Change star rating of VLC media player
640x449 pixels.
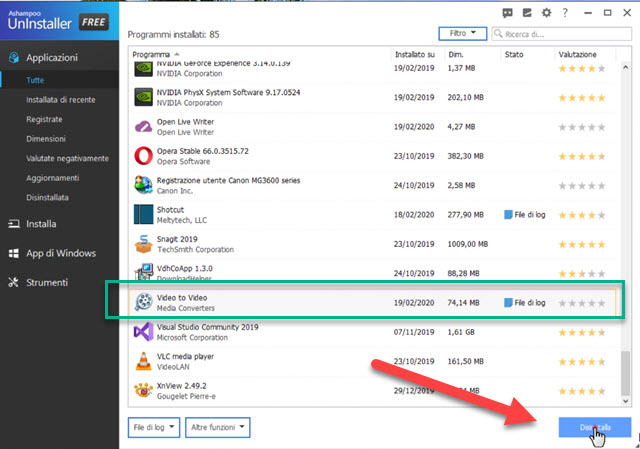[x=582, y=361]
